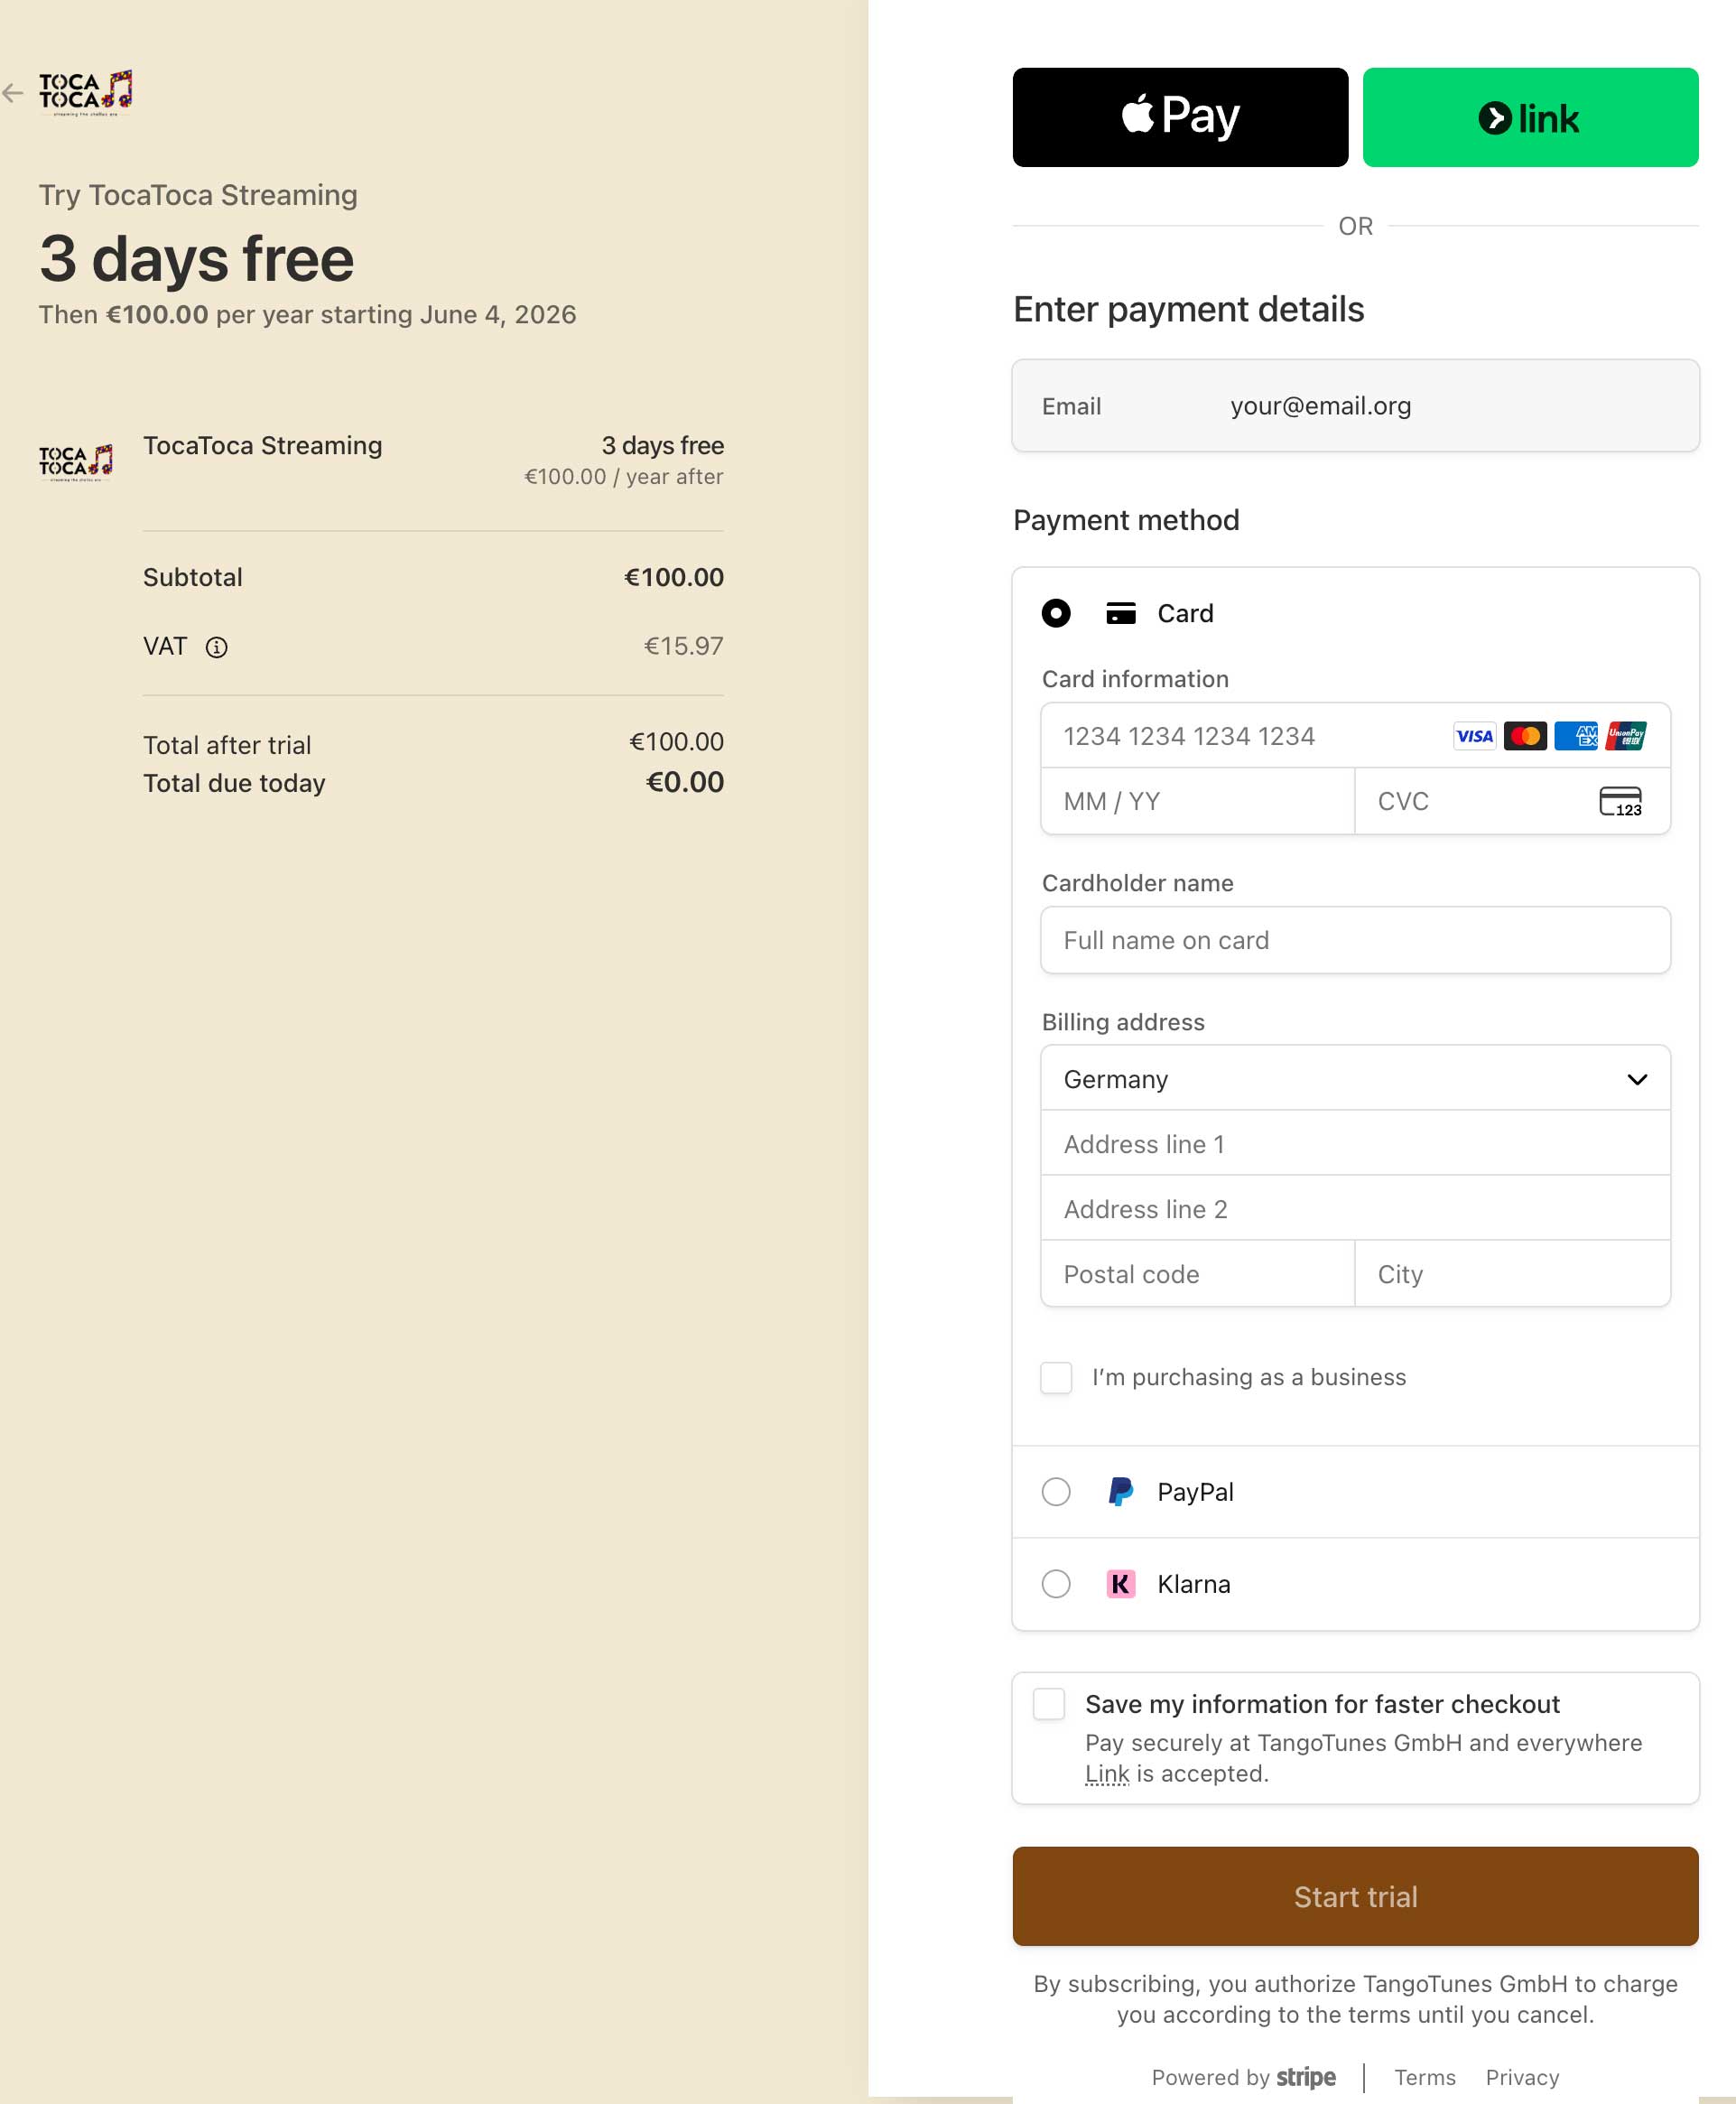Click the CVC card hint icon
The height and width of the screenshot is (2104, 1736).
tap(1620, 801)
